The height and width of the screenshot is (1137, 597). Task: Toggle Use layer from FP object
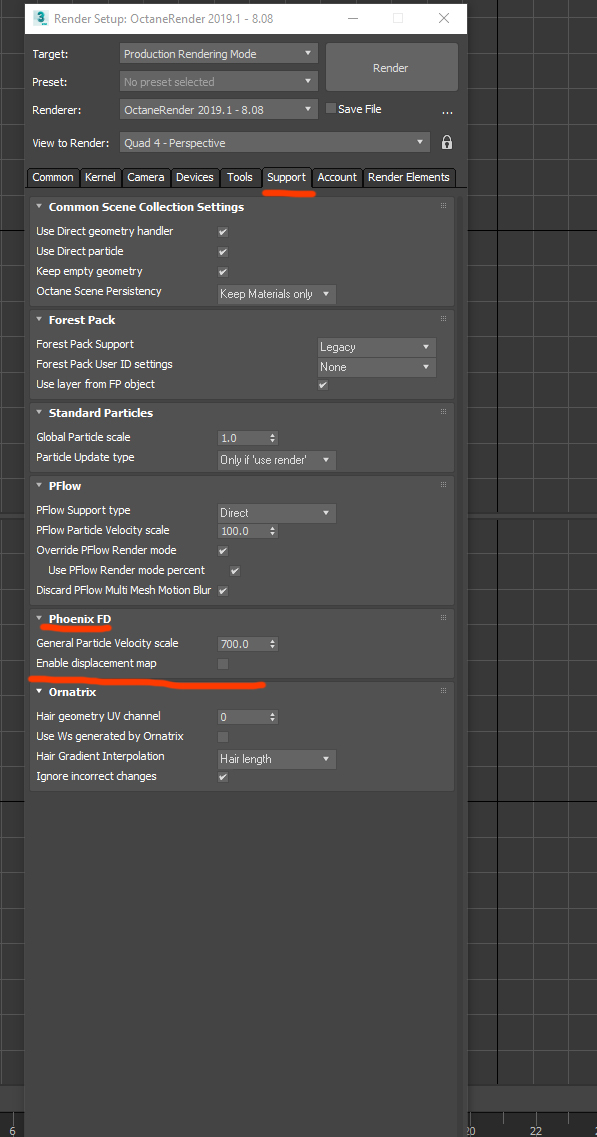[x=324, y=385]
